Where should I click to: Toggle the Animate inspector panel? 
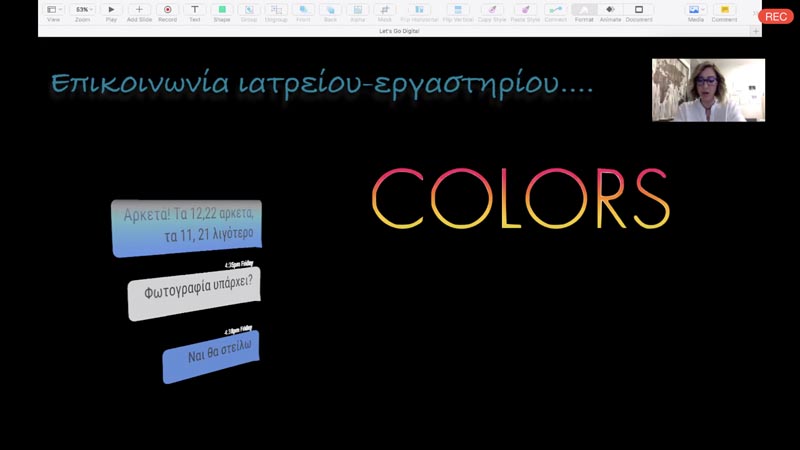pyautogui.click(x=610, y=10)
